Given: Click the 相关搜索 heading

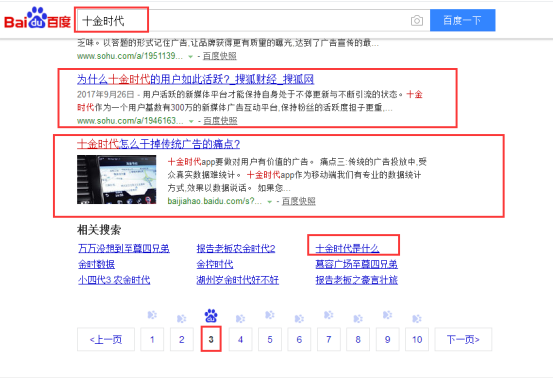Looking at the screenshot, I should point(99,230).
